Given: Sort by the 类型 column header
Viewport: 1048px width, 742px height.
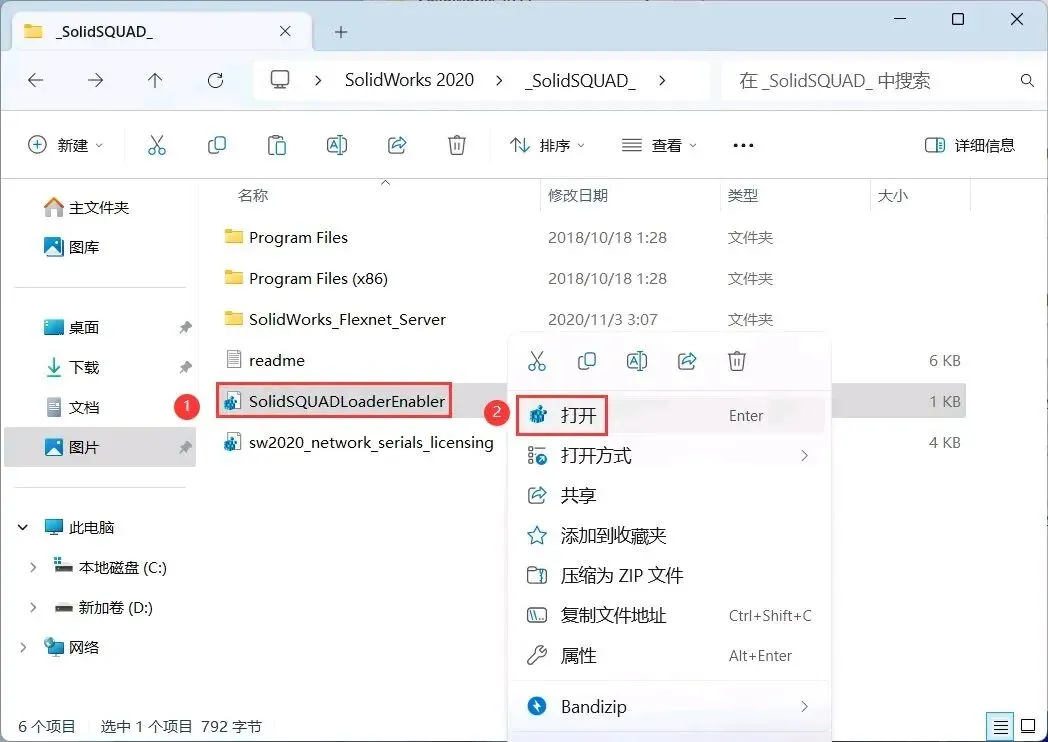Looking at the screenshot, I should coord(743,195).
